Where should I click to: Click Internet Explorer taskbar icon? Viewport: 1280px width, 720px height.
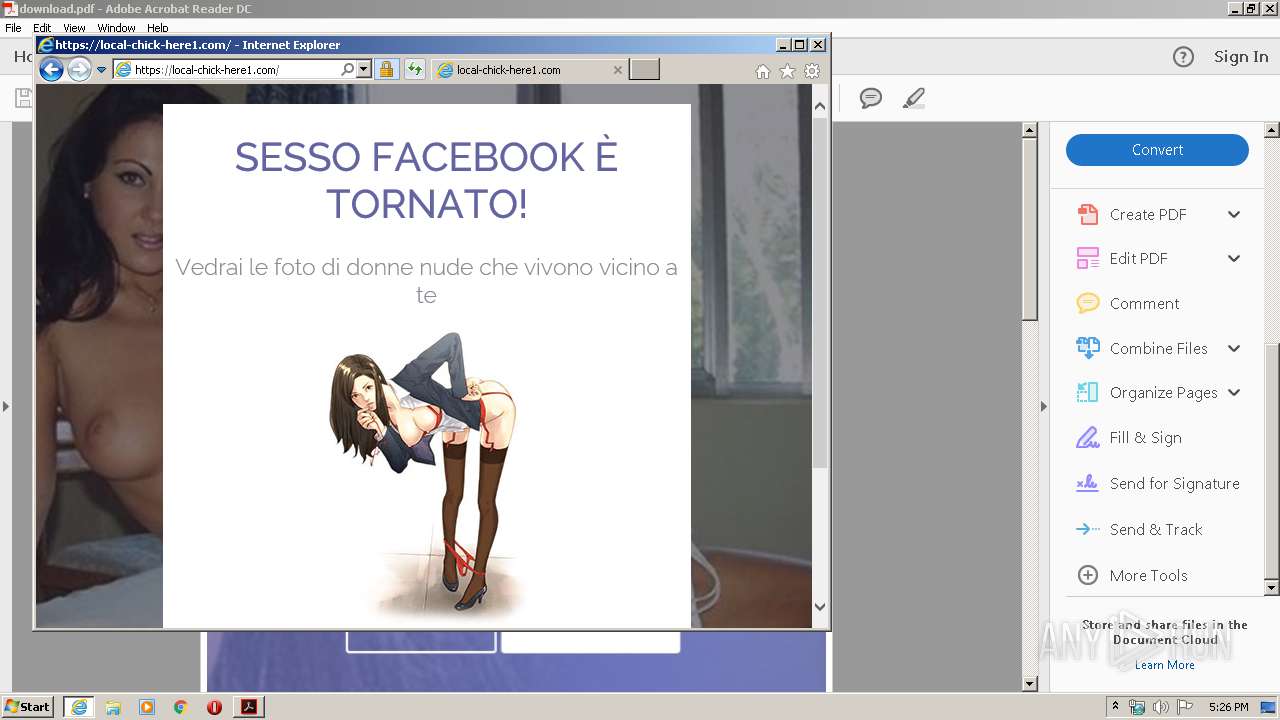79,707
